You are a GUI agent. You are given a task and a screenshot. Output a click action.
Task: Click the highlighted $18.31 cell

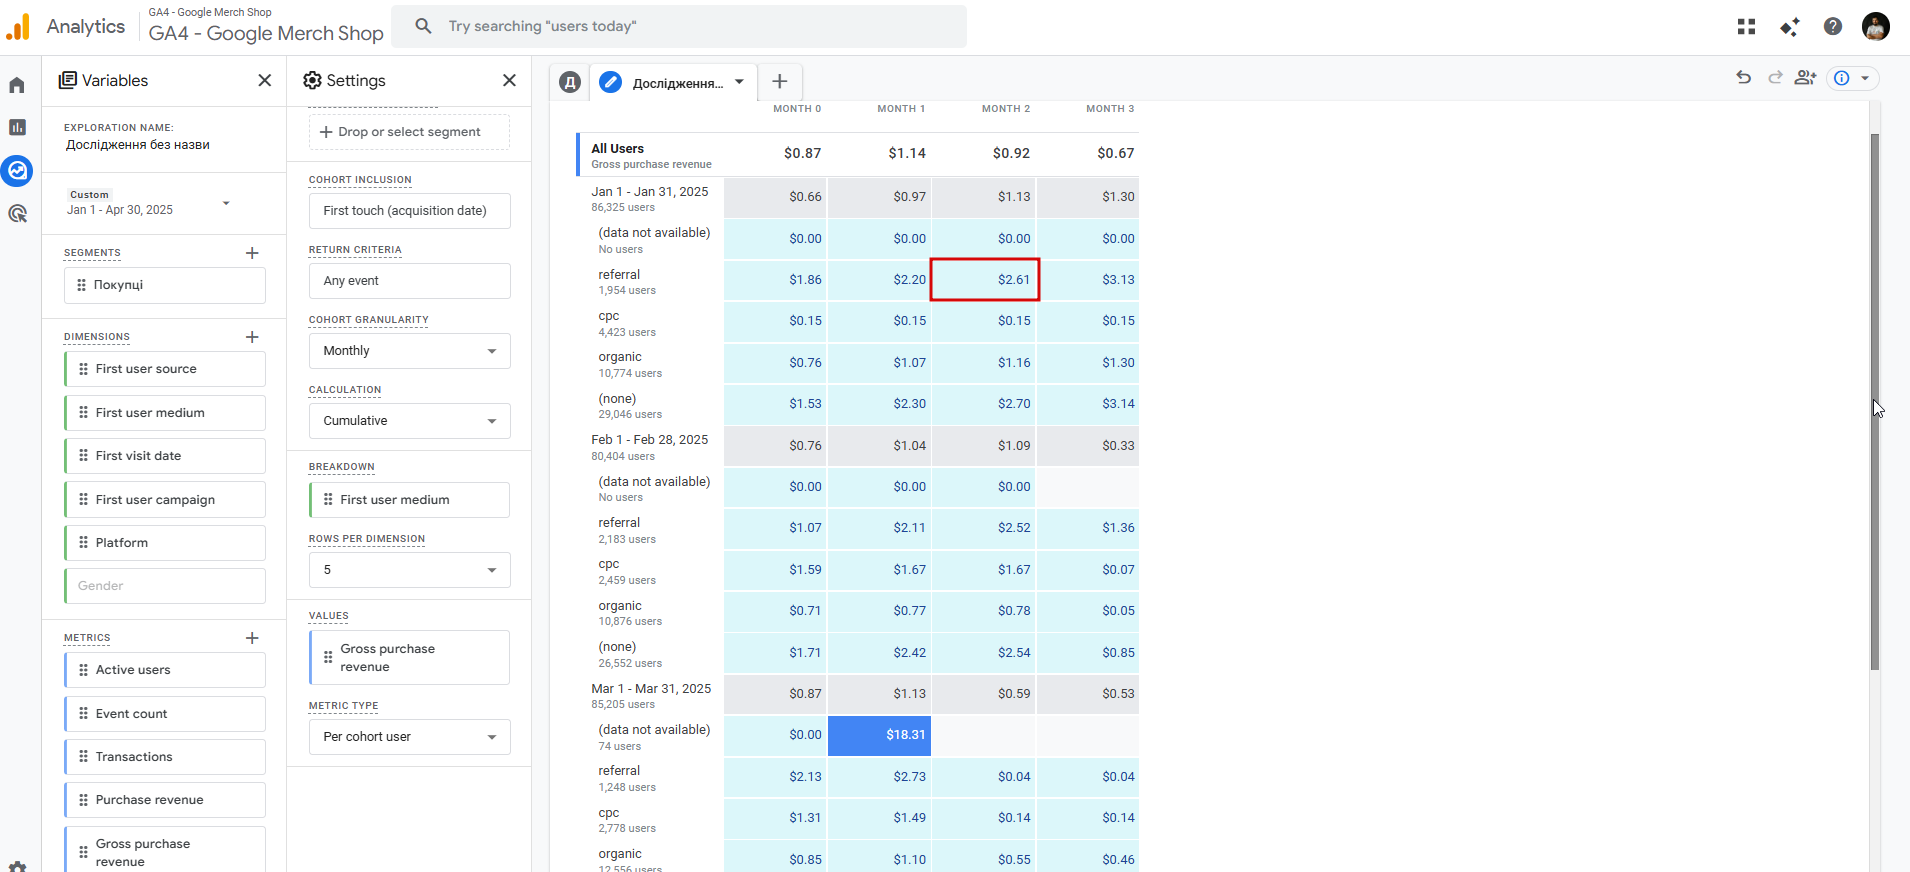879,735
